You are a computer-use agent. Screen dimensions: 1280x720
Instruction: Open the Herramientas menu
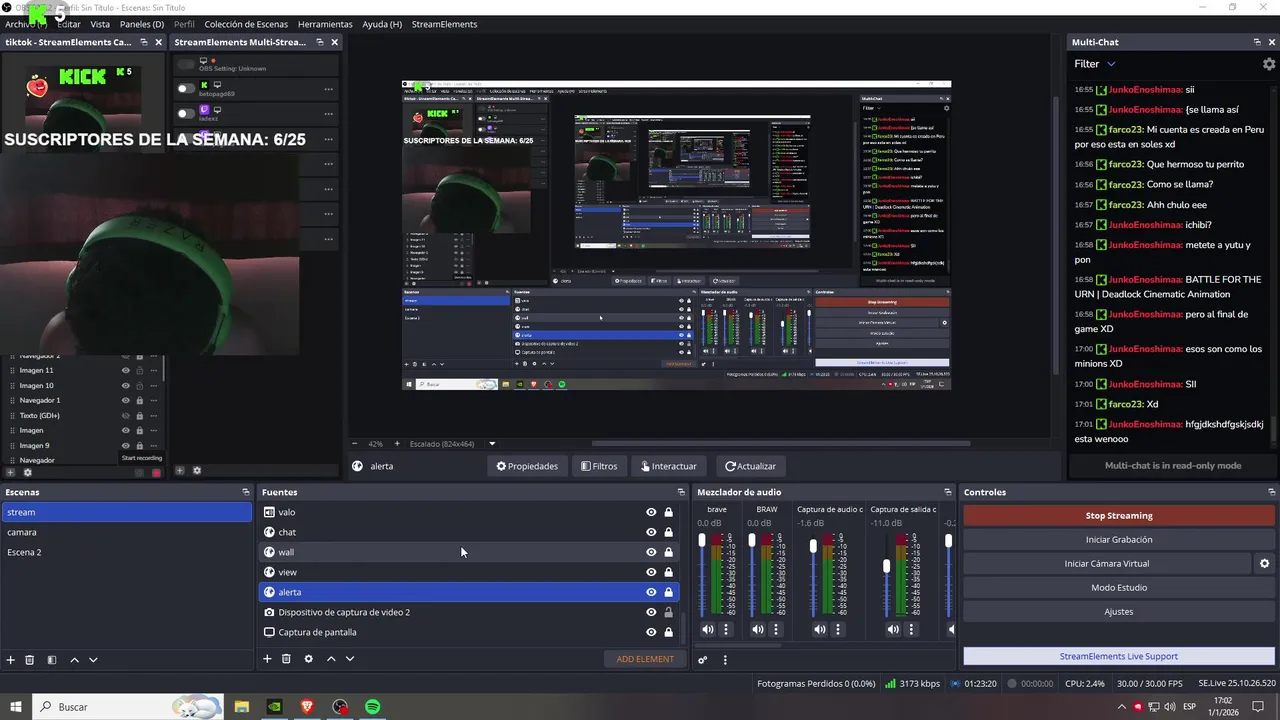coord(325,24)
